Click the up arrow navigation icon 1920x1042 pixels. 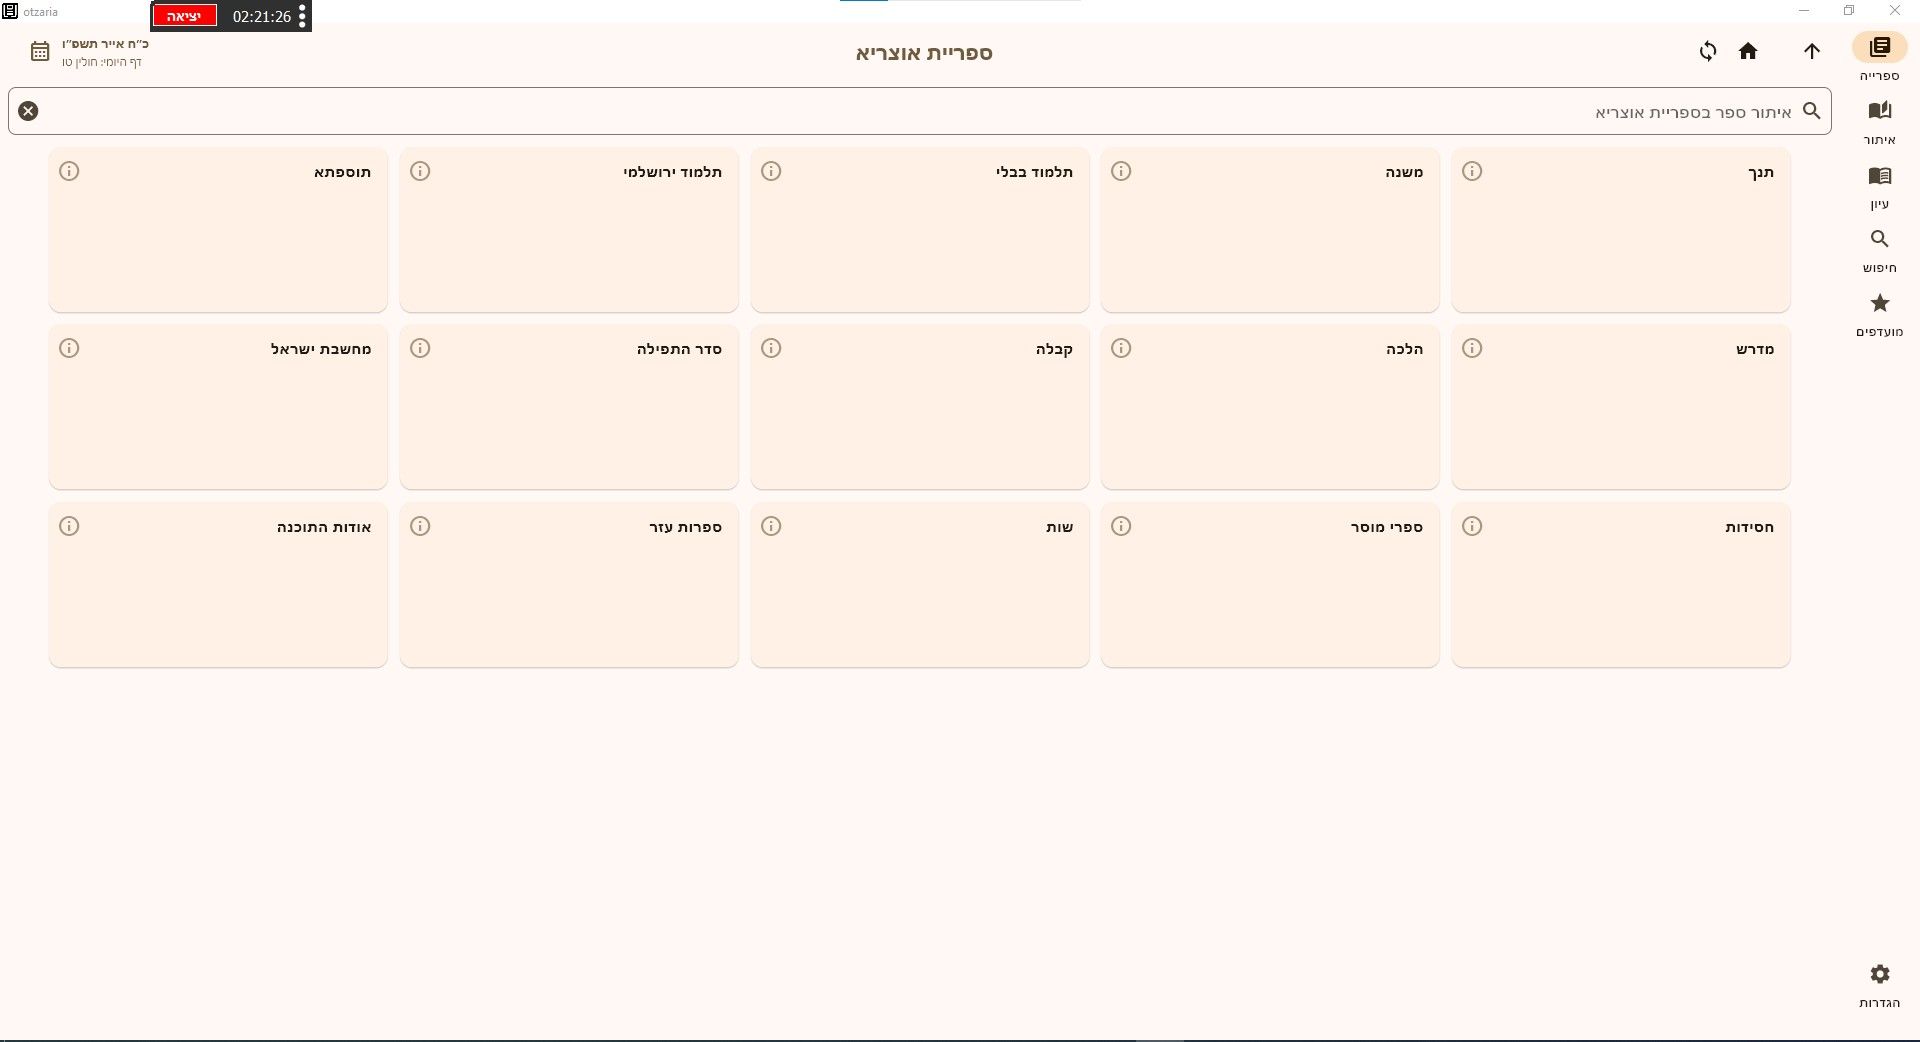[1812, 51]
